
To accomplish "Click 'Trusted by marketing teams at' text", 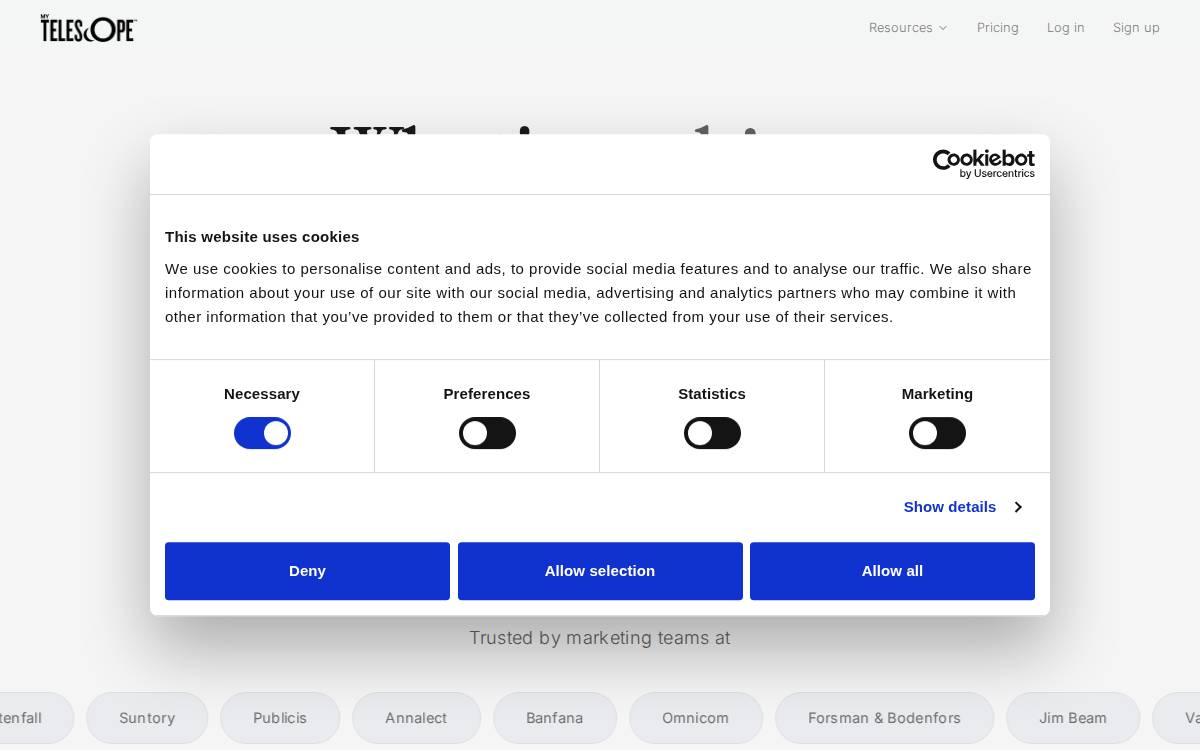I will (x=600, y=638).
